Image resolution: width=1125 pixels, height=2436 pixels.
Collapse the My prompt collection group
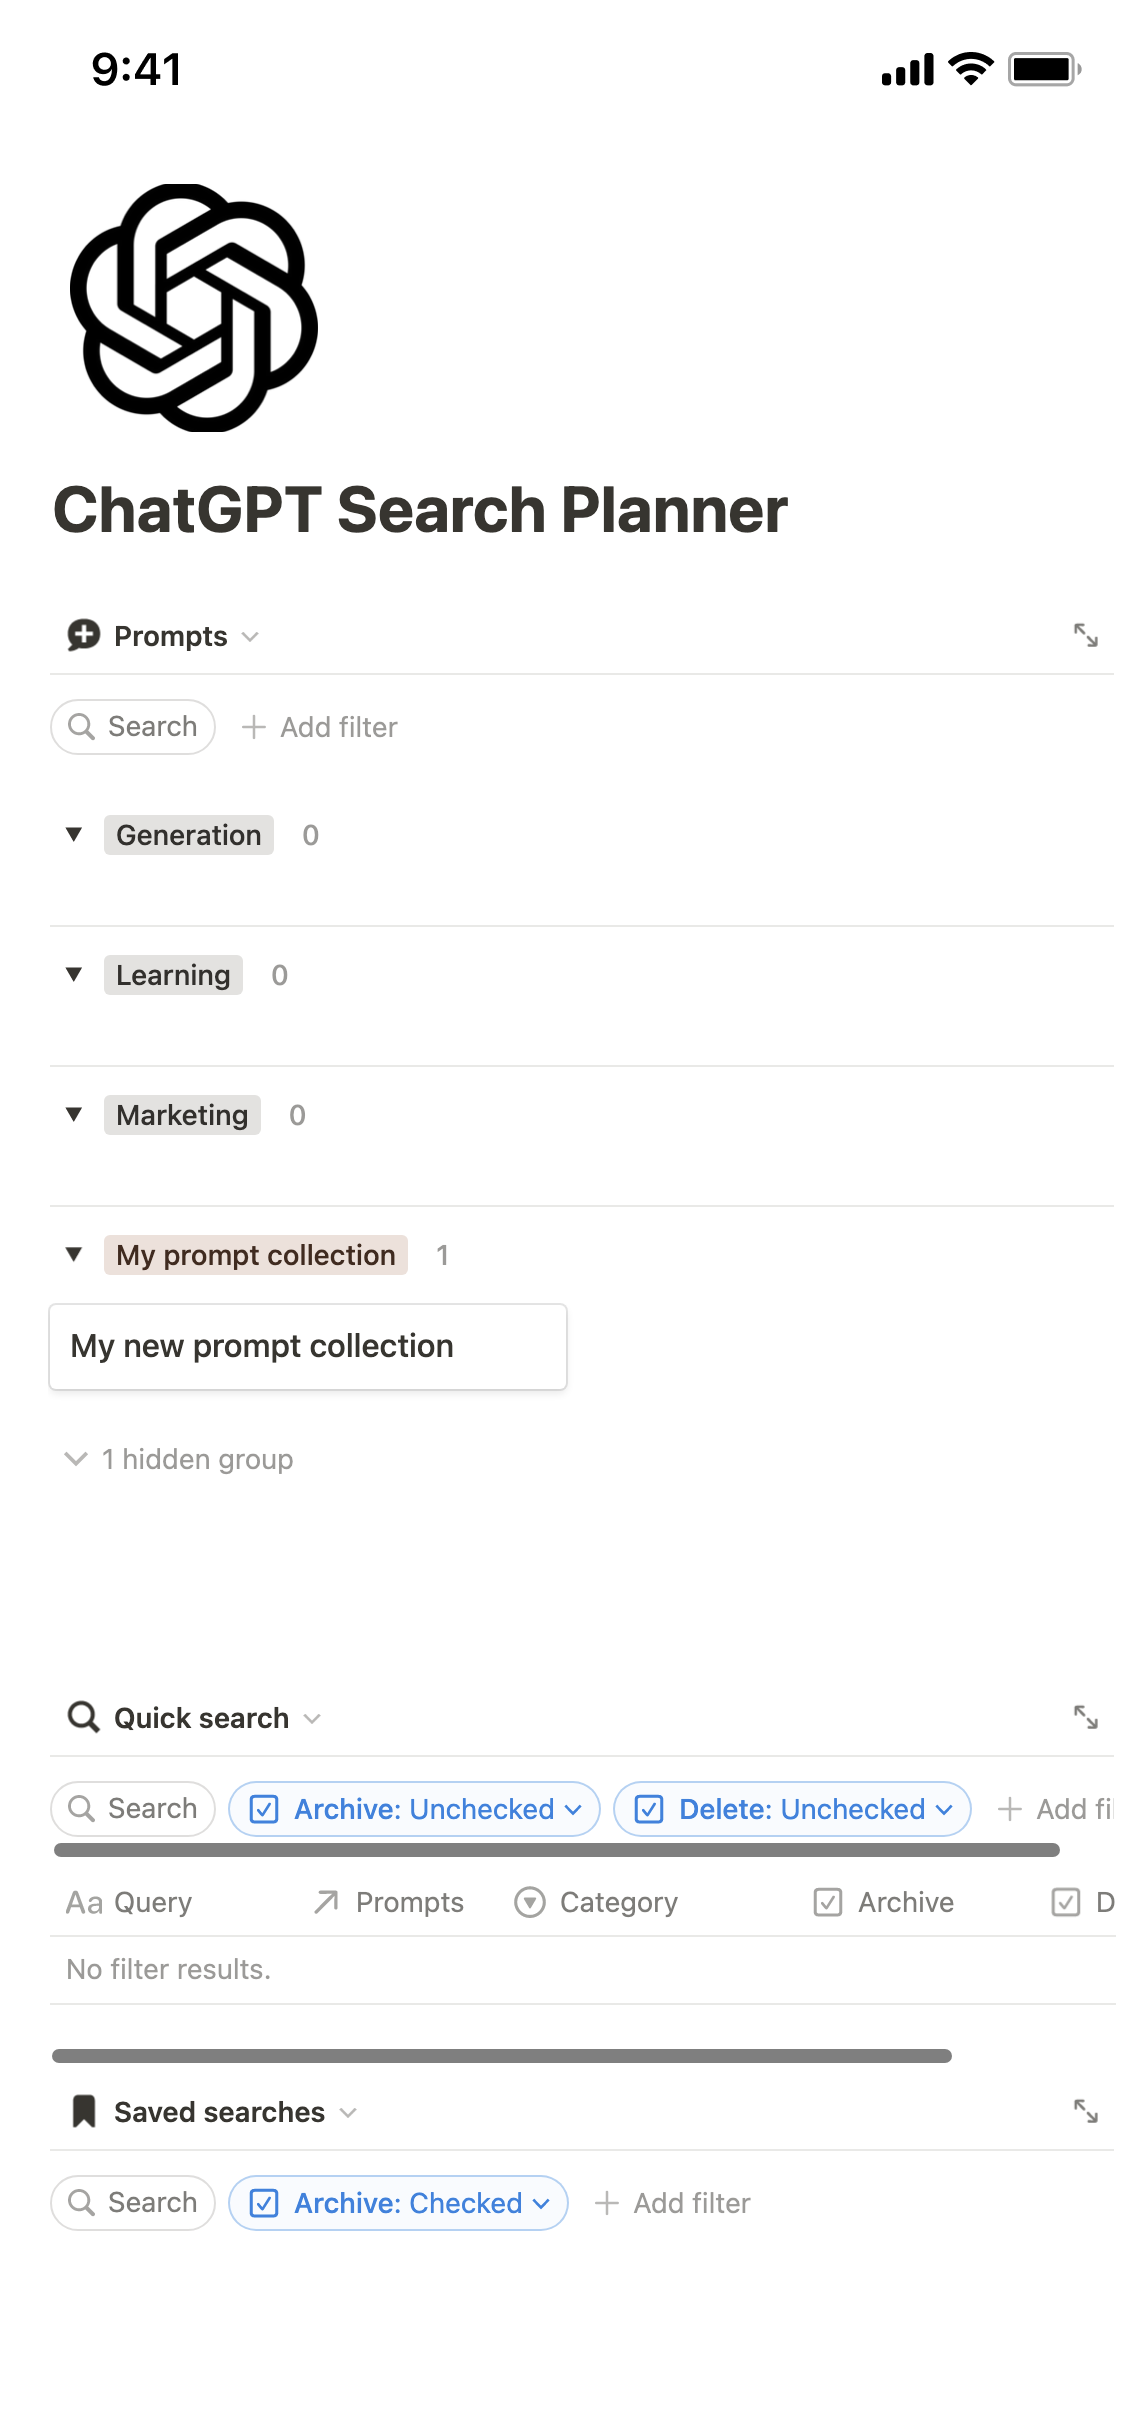click(74, 1255)
